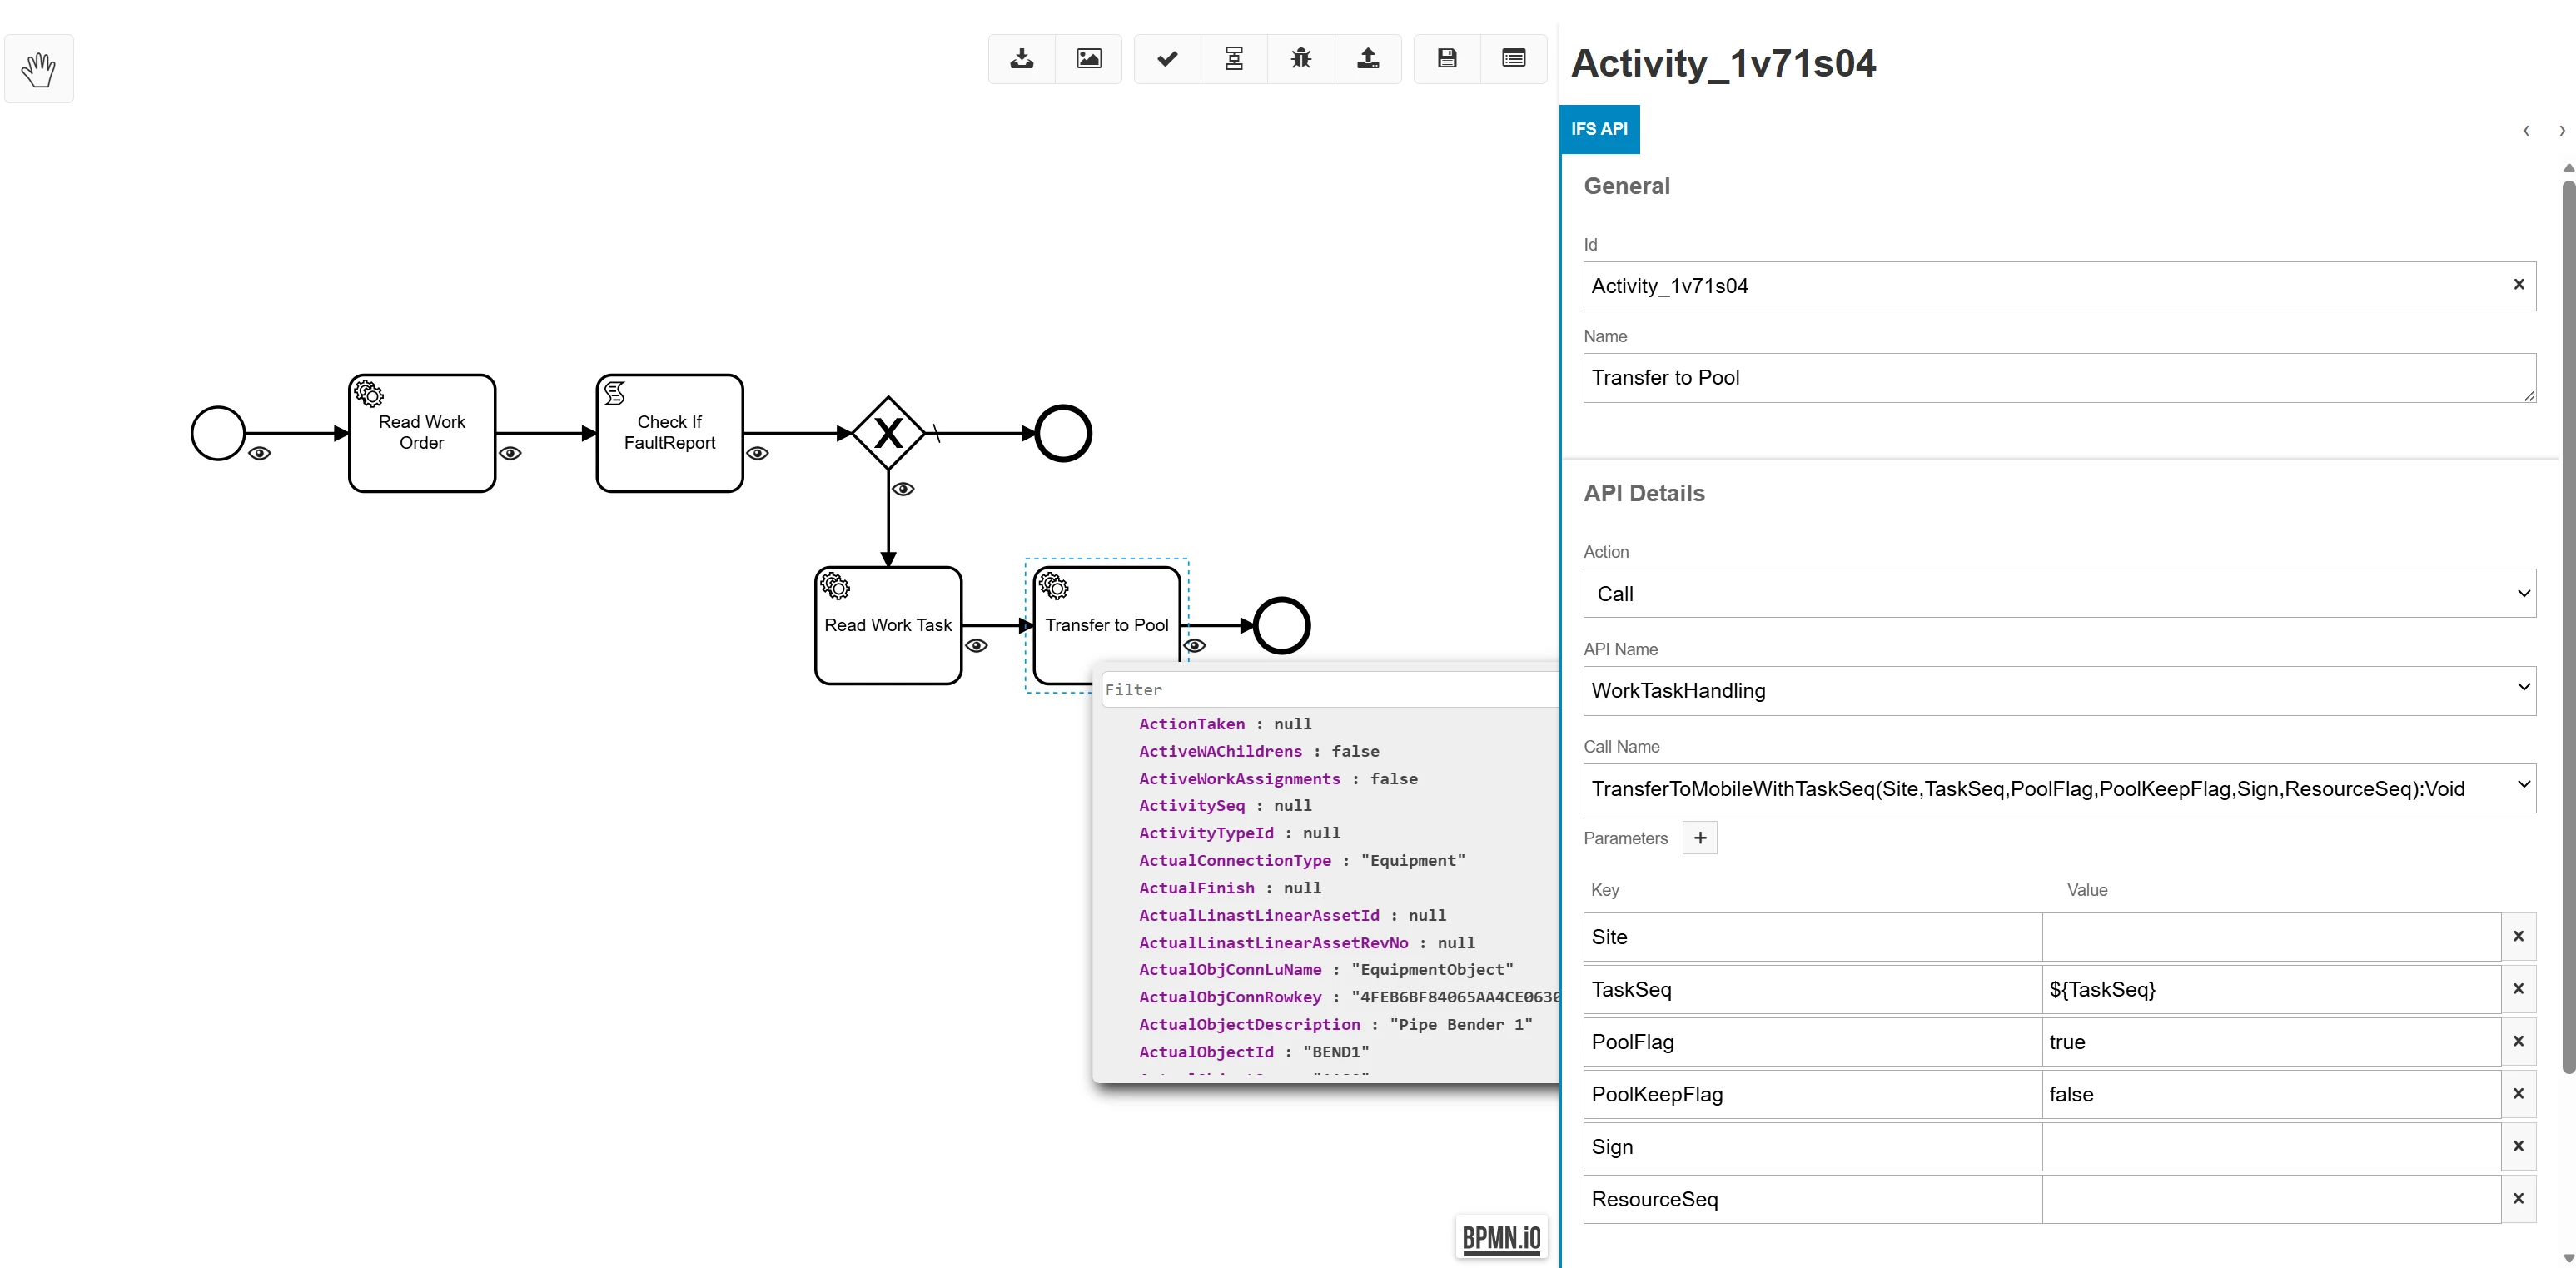The width and height of the screenshot is (2576, 1268).
Task: Select the IFS API tab
Action: [1599, 129]
